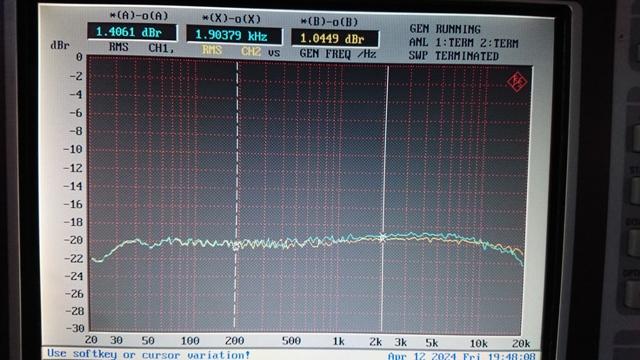Click the ANL 1:TERM 2:TERM status line
Viewport: 640px width, 360px height.
point(463,43)
